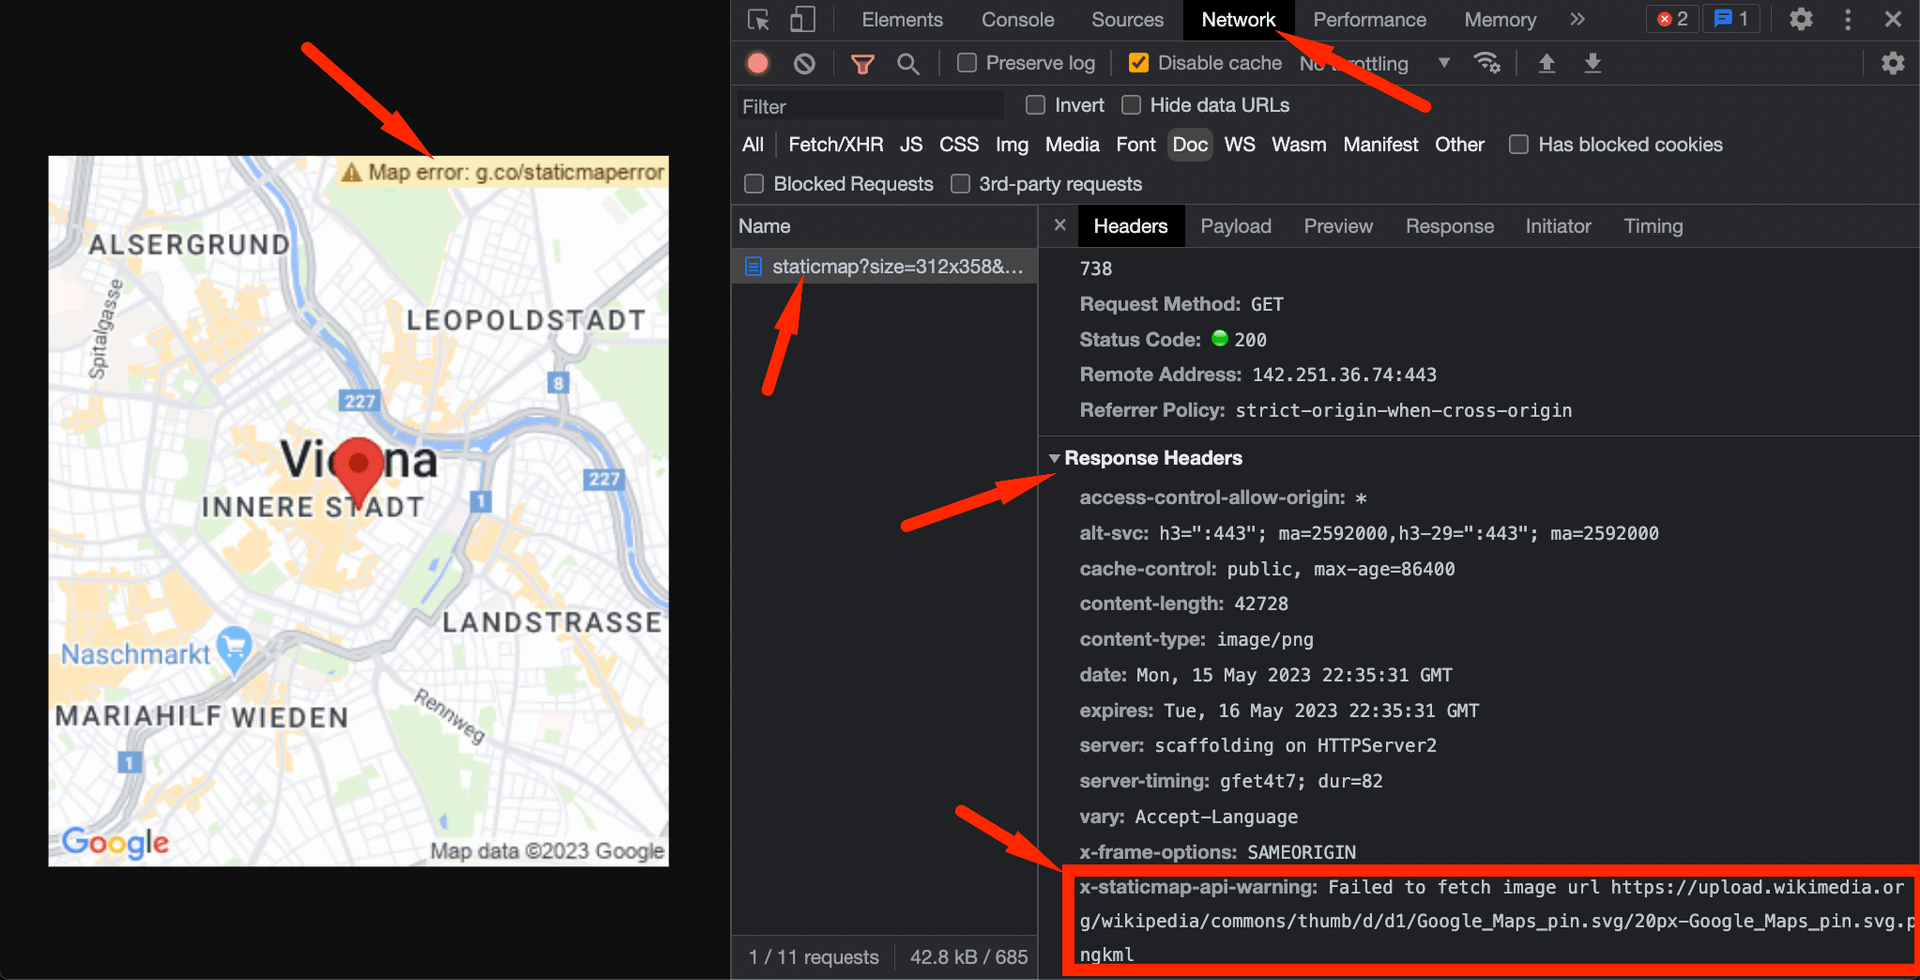The height and width of the screenshot is (980, 1920).
Task: Collapse the Response Headers section
Action: (x=1054, y=458)
